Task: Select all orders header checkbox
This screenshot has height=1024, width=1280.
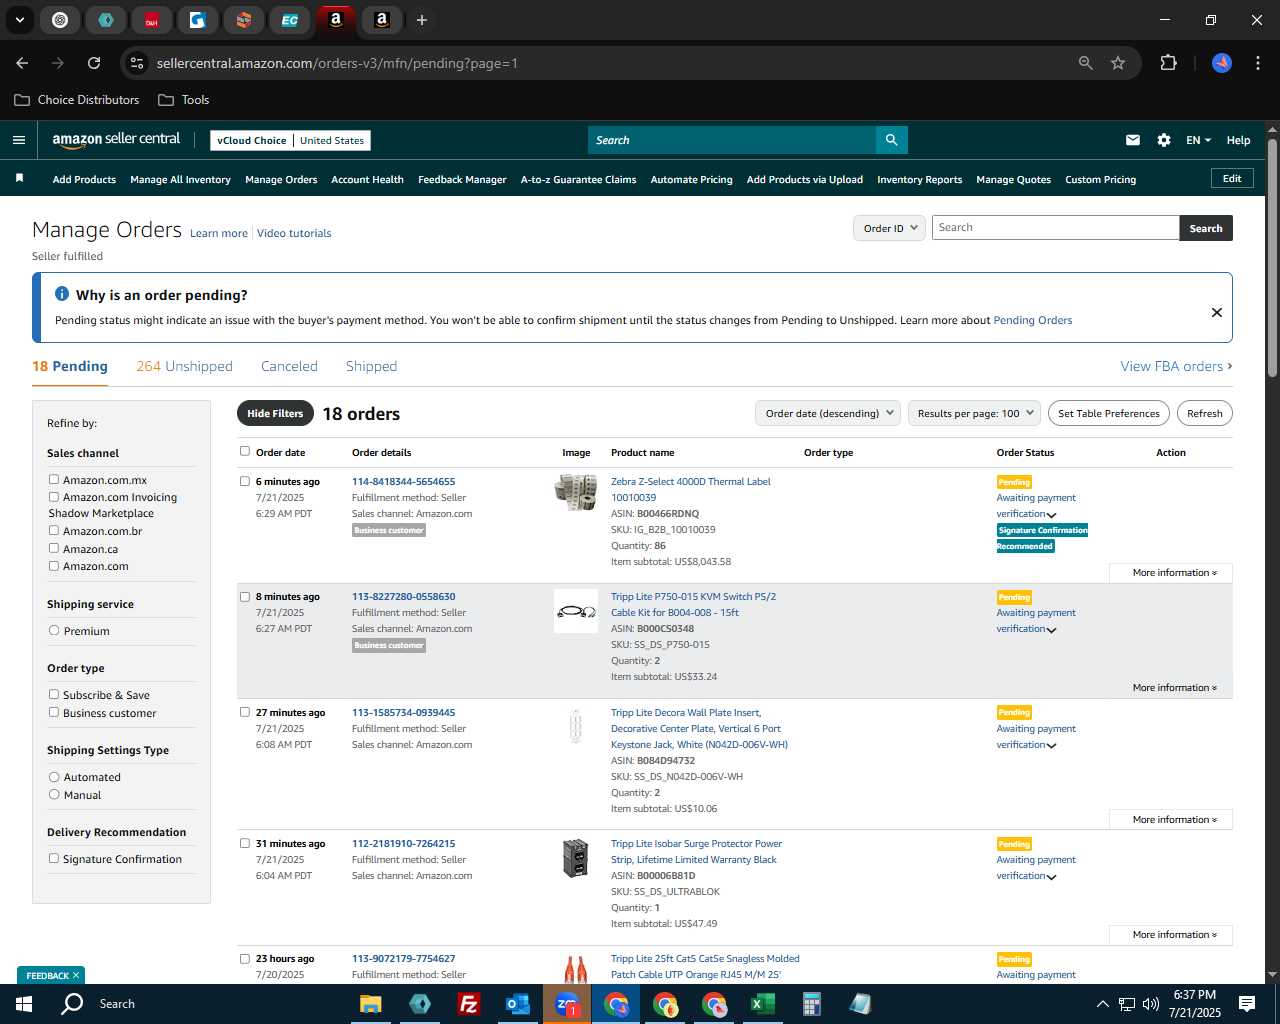Action: tap(245, 451)
